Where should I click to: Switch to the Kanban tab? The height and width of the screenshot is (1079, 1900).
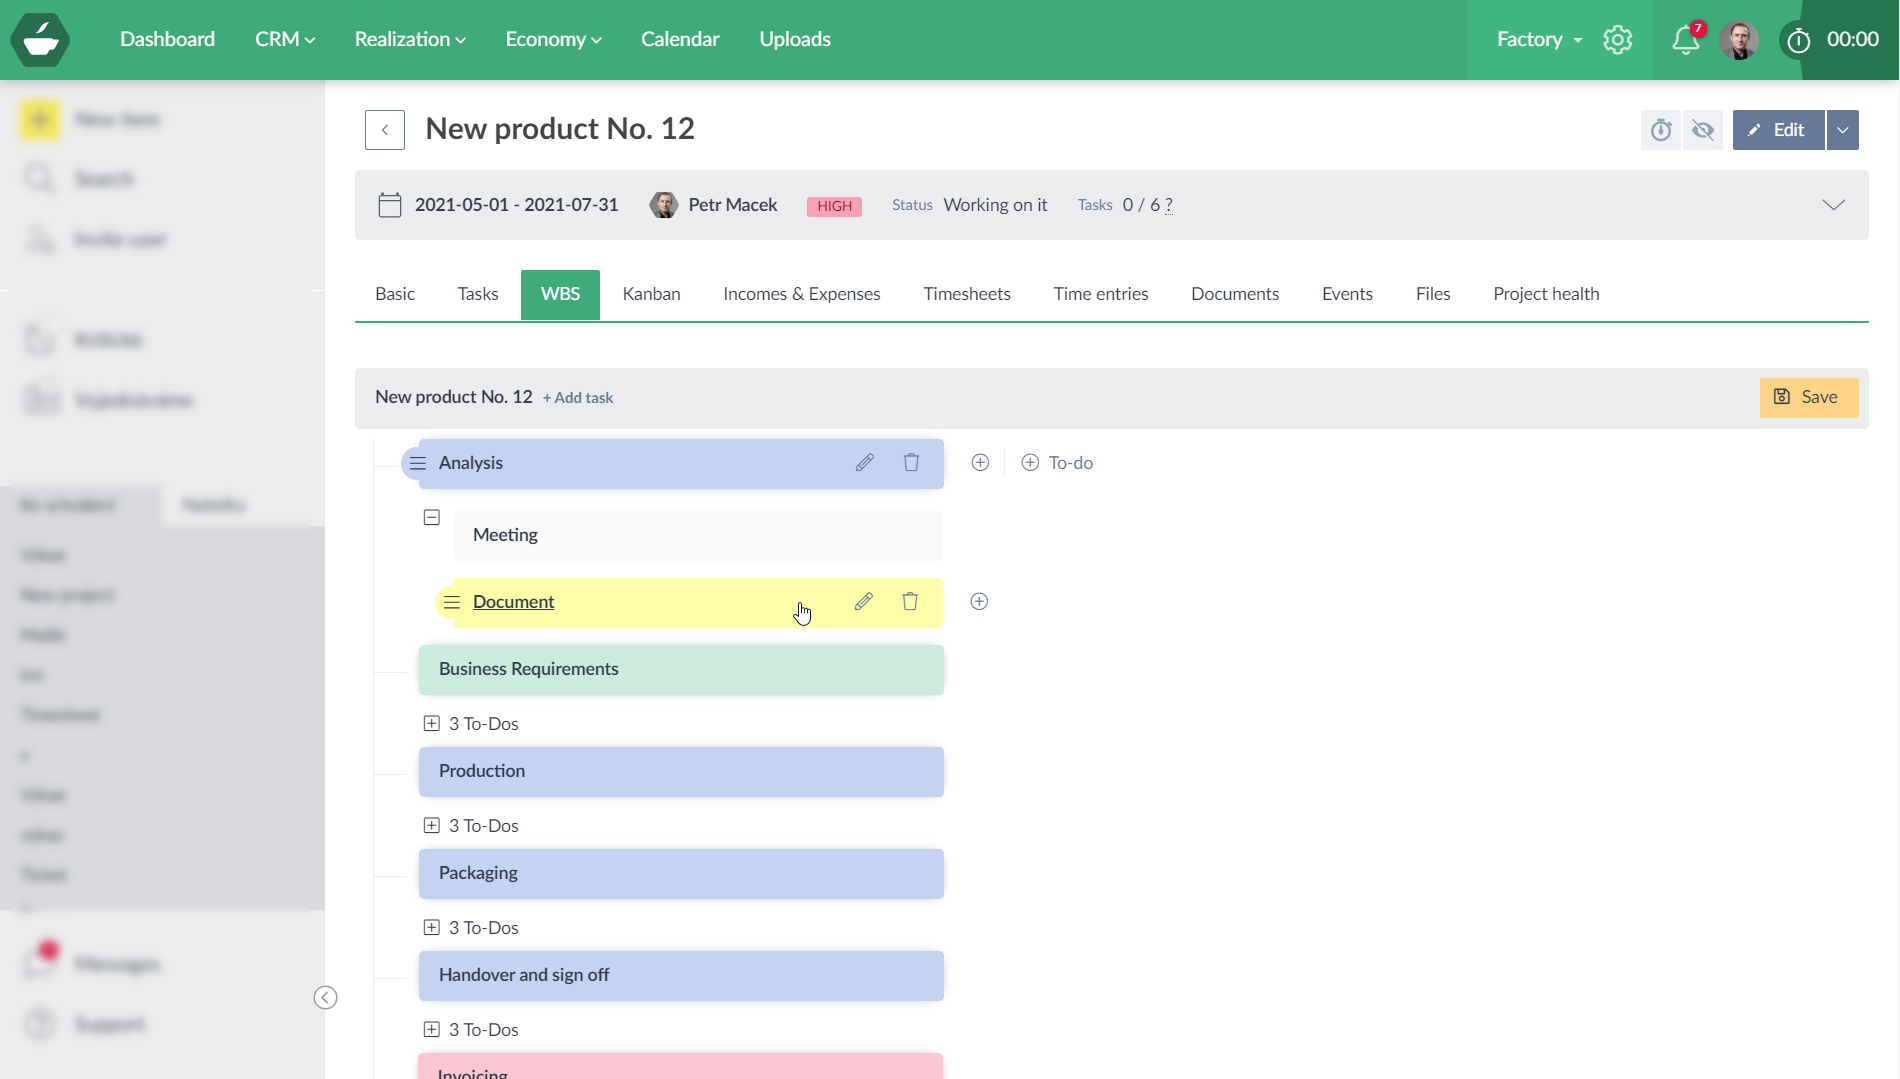(651, 294)
